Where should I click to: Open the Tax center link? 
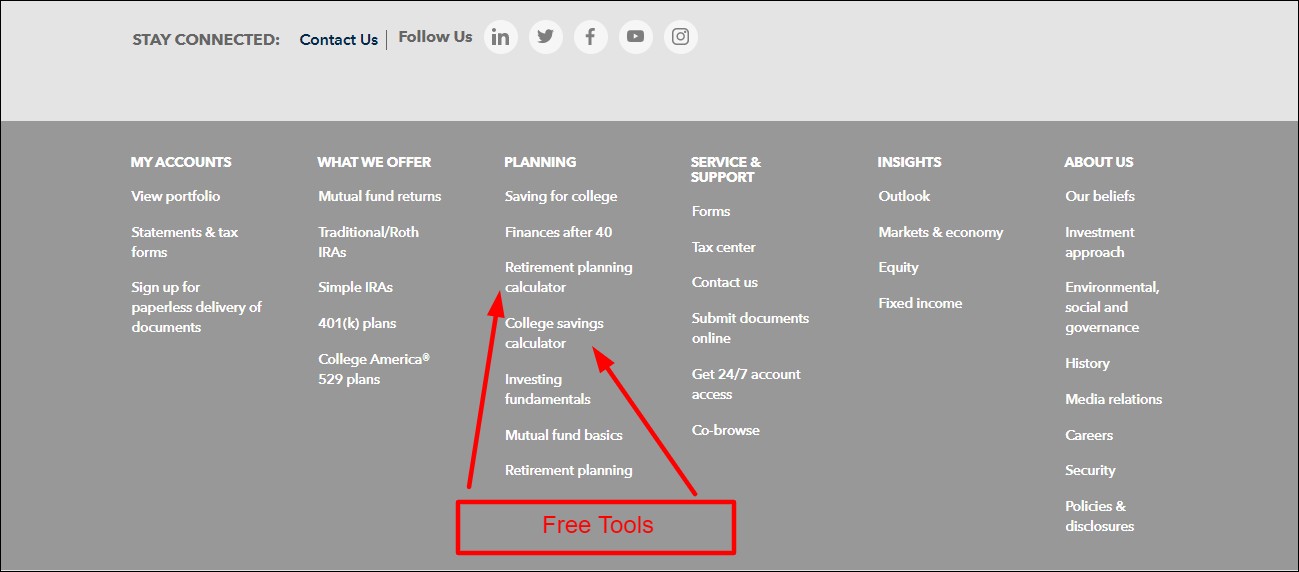(723, 247)
